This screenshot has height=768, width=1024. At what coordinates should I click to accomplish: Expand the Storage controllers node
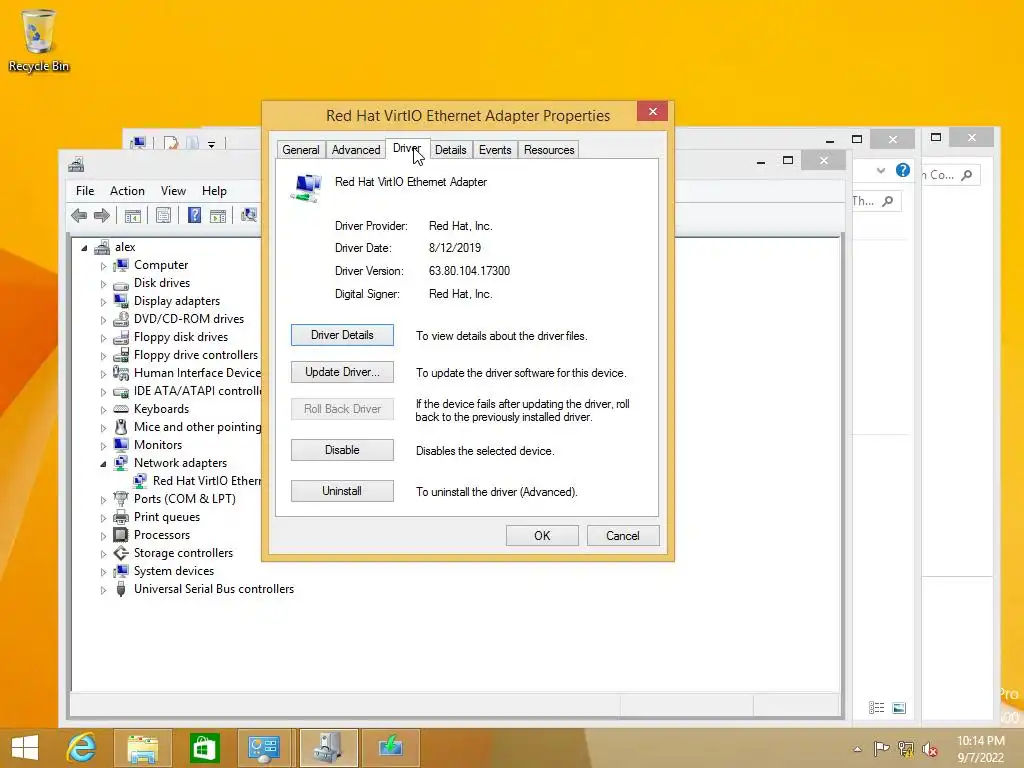103,554
